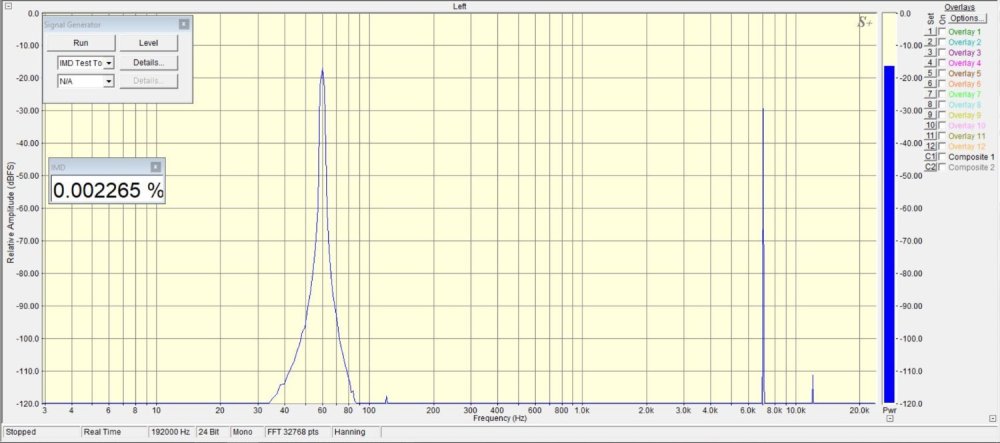Expand the N/A dropdown list
Screen dimensions: 1000x443
108,80
